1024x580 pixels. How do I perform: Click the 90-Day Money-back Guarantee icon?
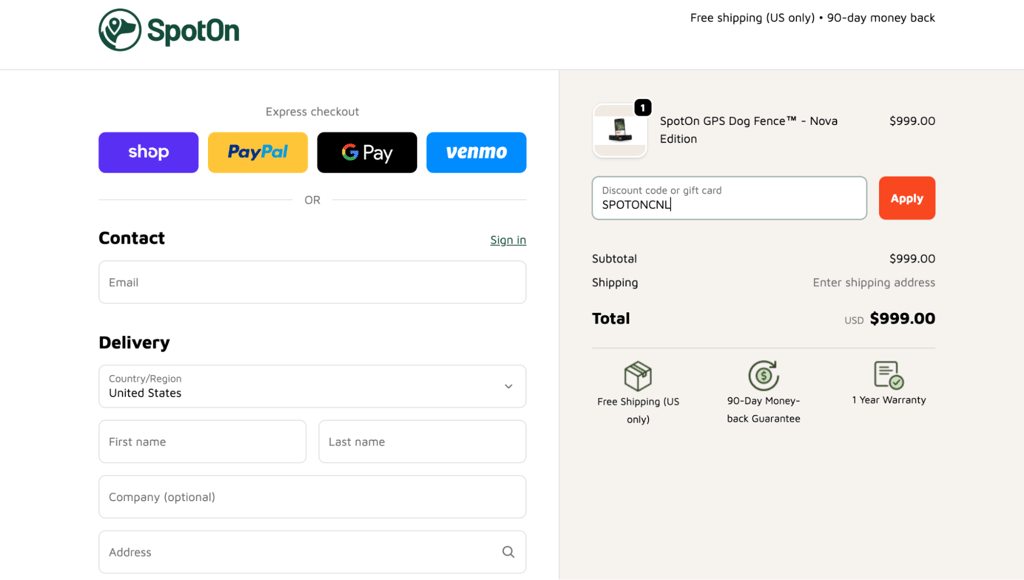click(x=763, y=376)
